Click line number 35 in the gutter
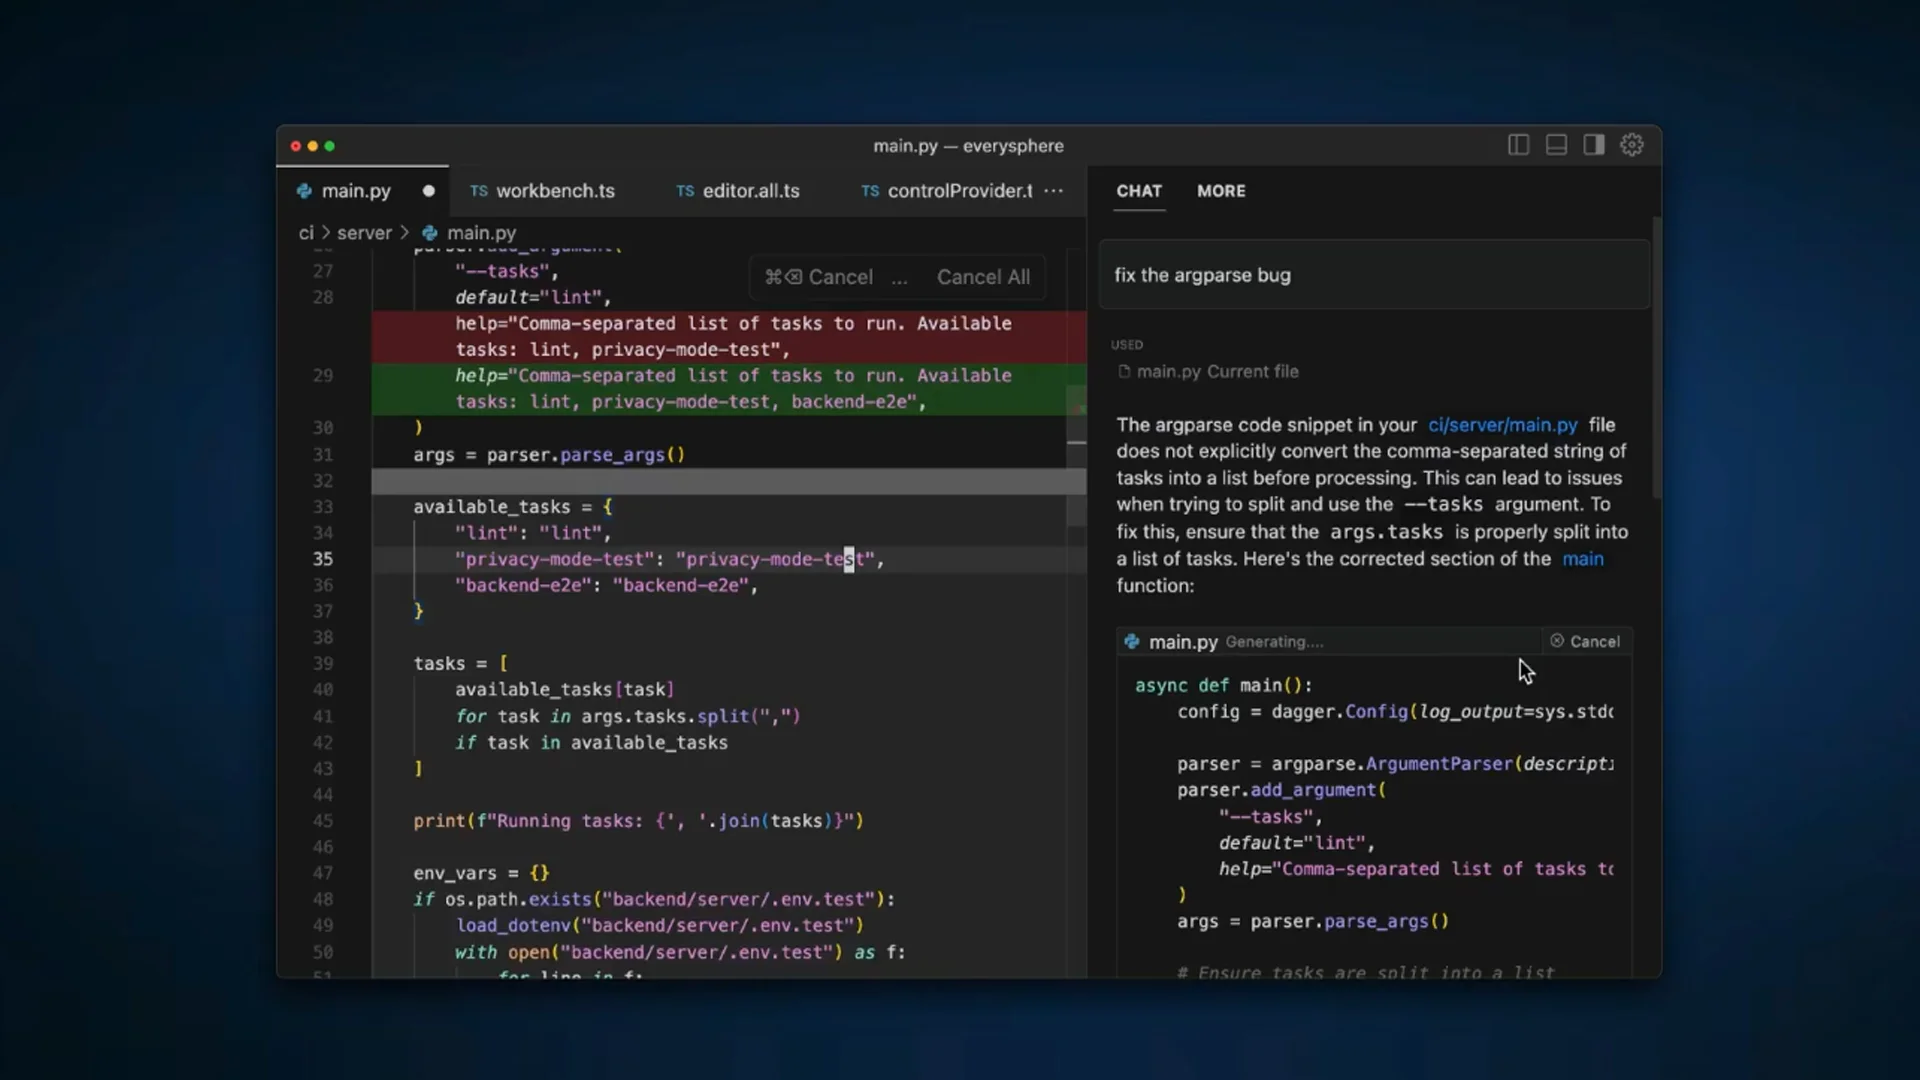 [x=323, y=559]
